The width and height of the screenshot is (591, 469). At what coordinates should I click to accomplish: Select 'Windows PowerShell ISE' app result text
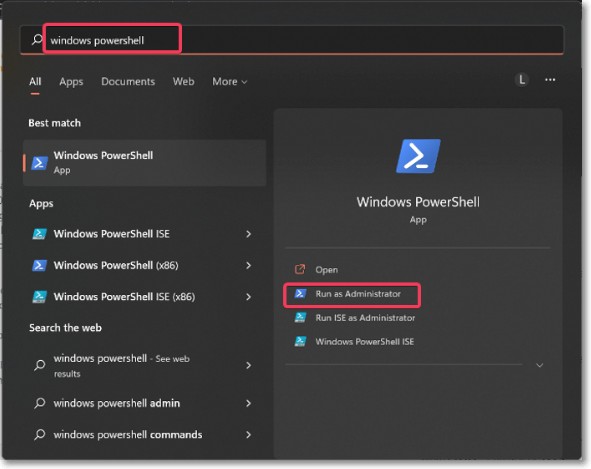click(112, 234)
